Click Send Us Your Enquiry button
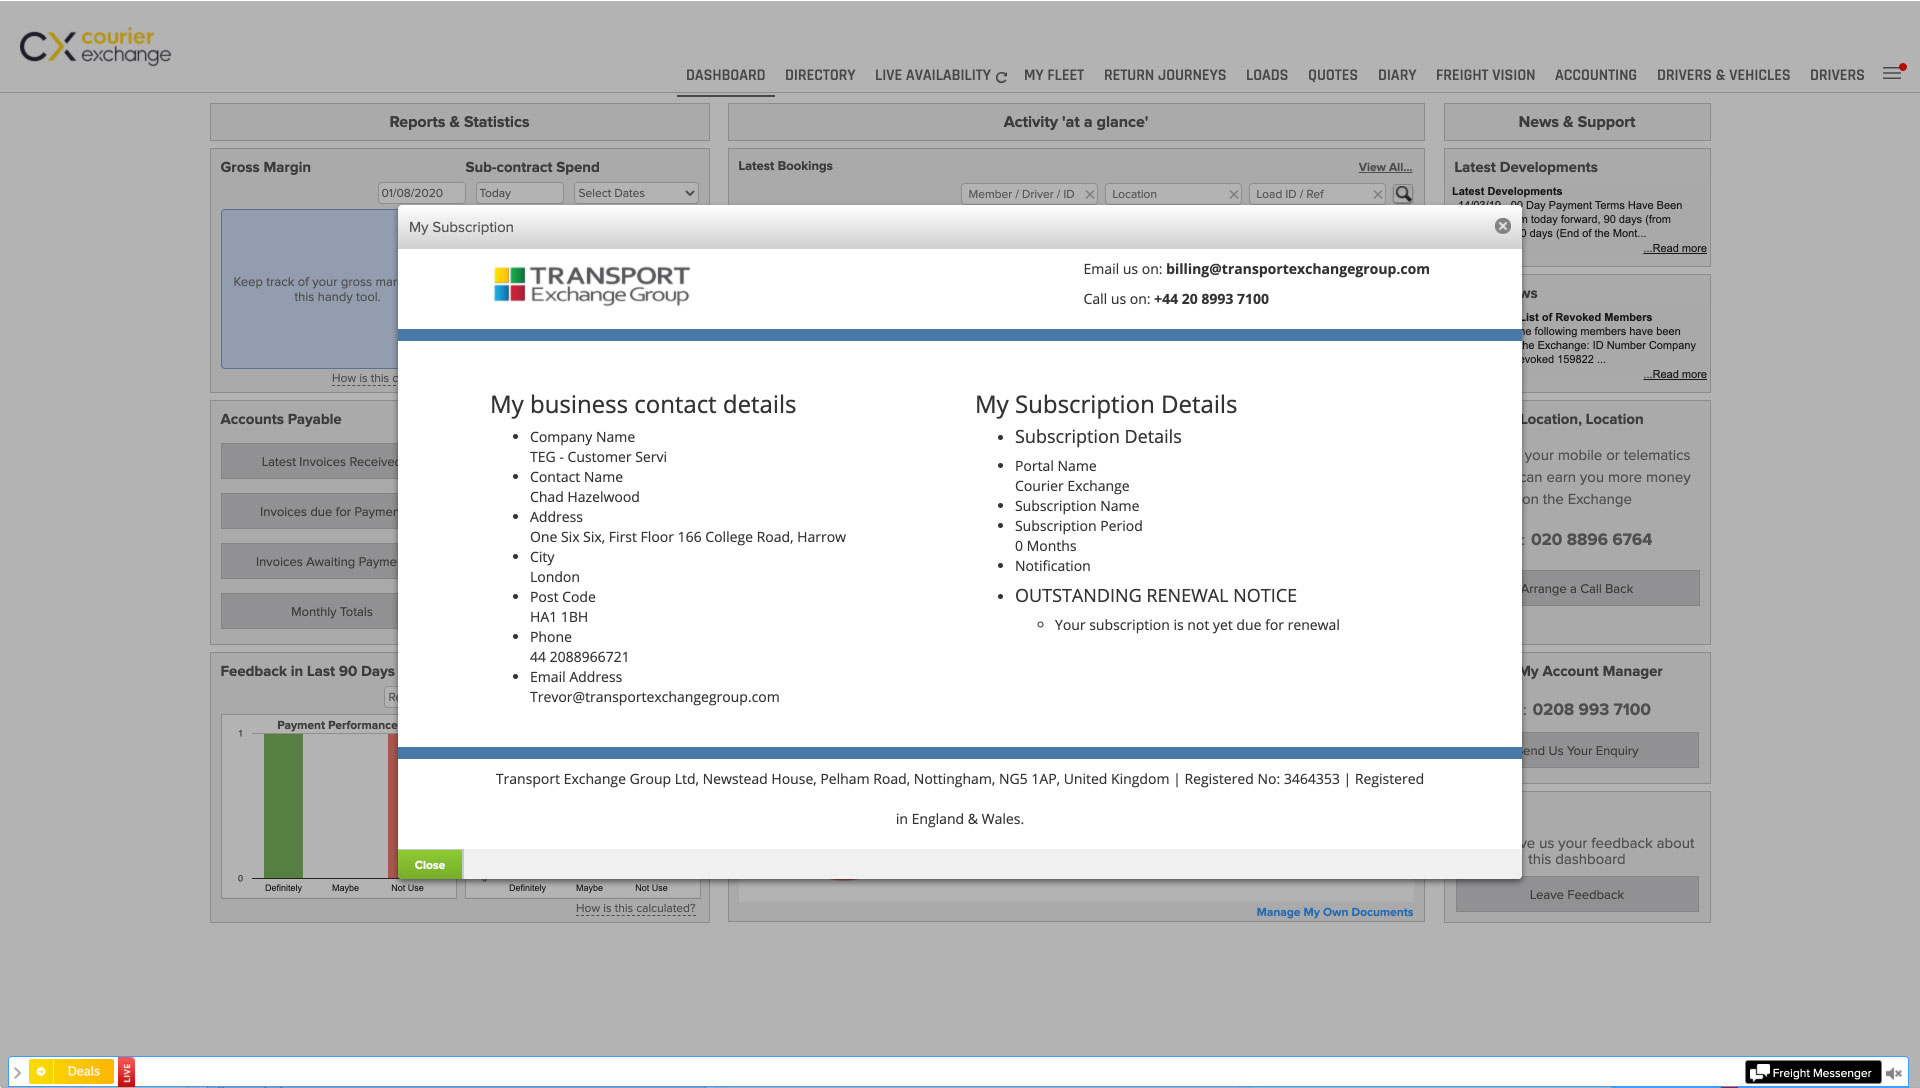The width and height of the screenshot is (1920, 1088). pos(1609,750)
